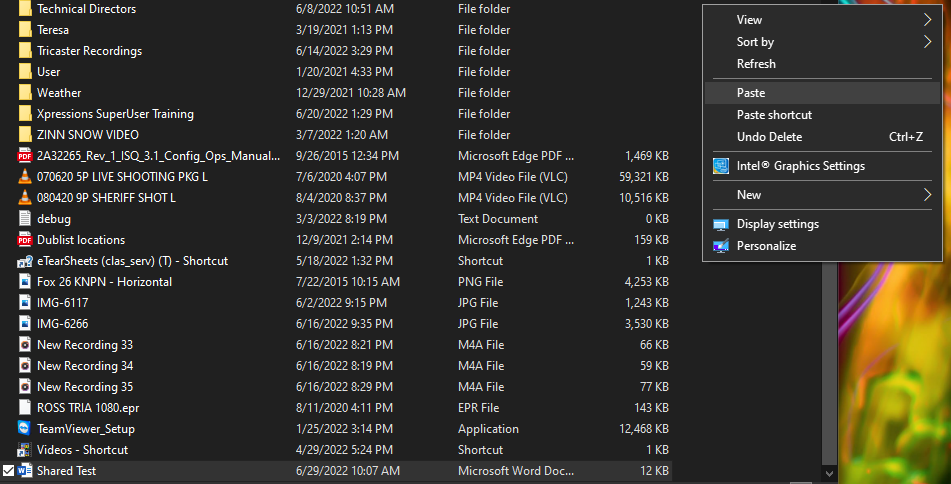
Task: Click the Text Document type cell
Action: (x=497, y=219)
